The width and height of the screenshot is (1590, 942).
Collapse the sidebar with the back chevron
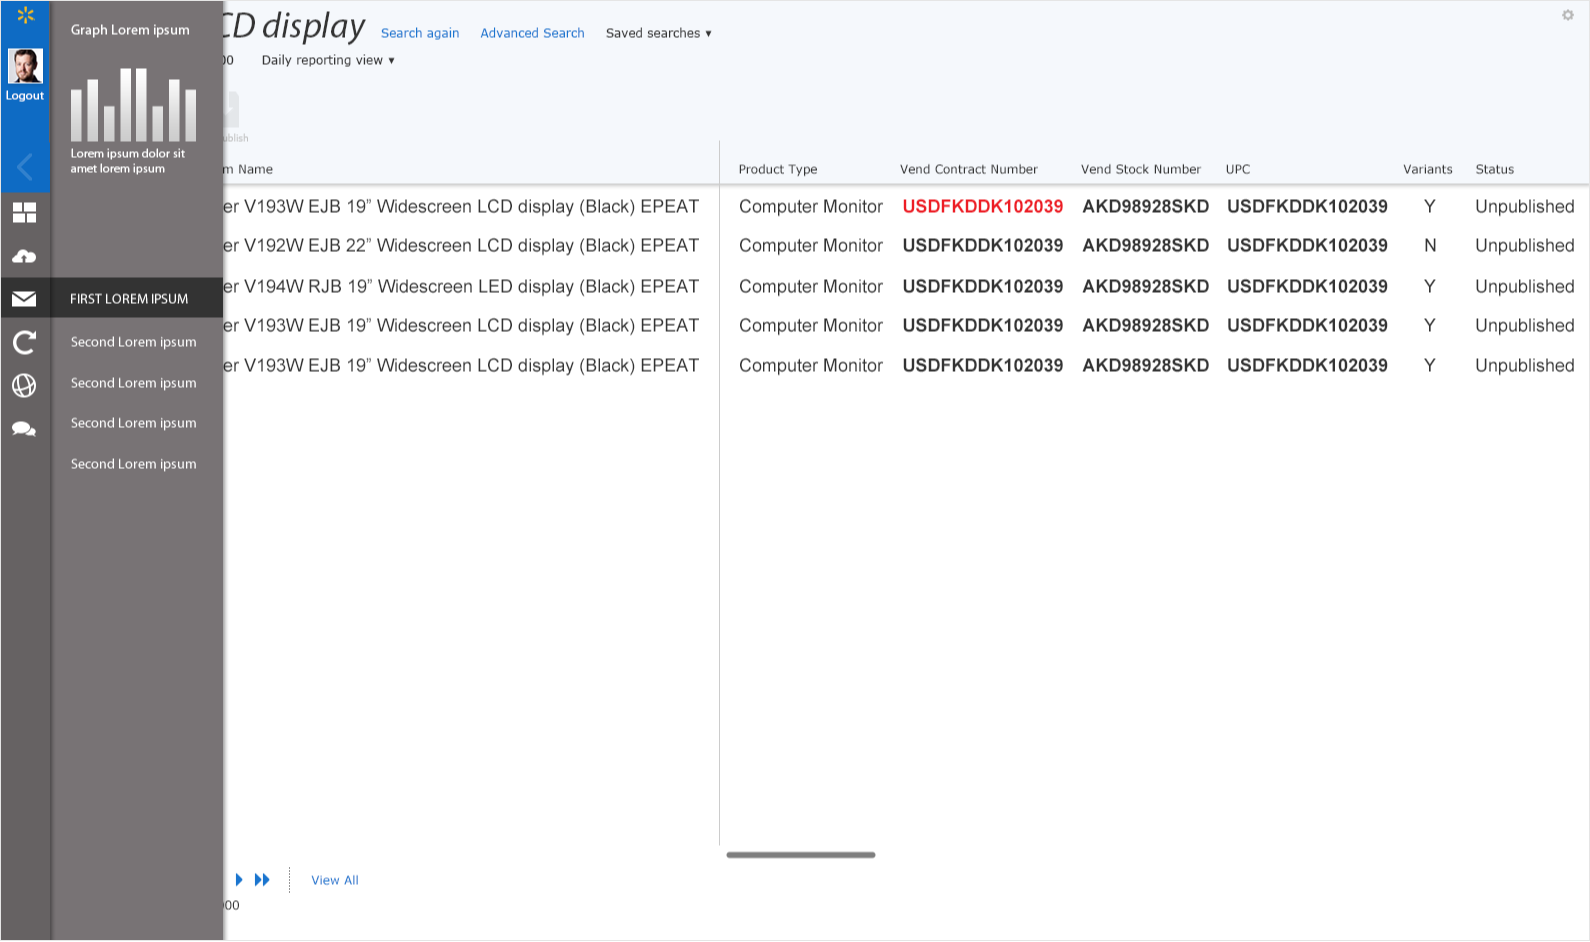pos(25,167)
